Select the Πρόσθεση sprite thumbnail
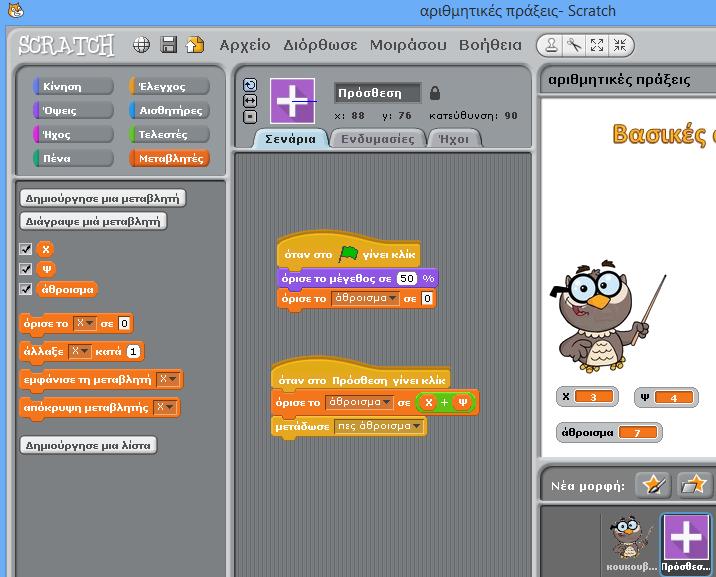 point(686,543)
